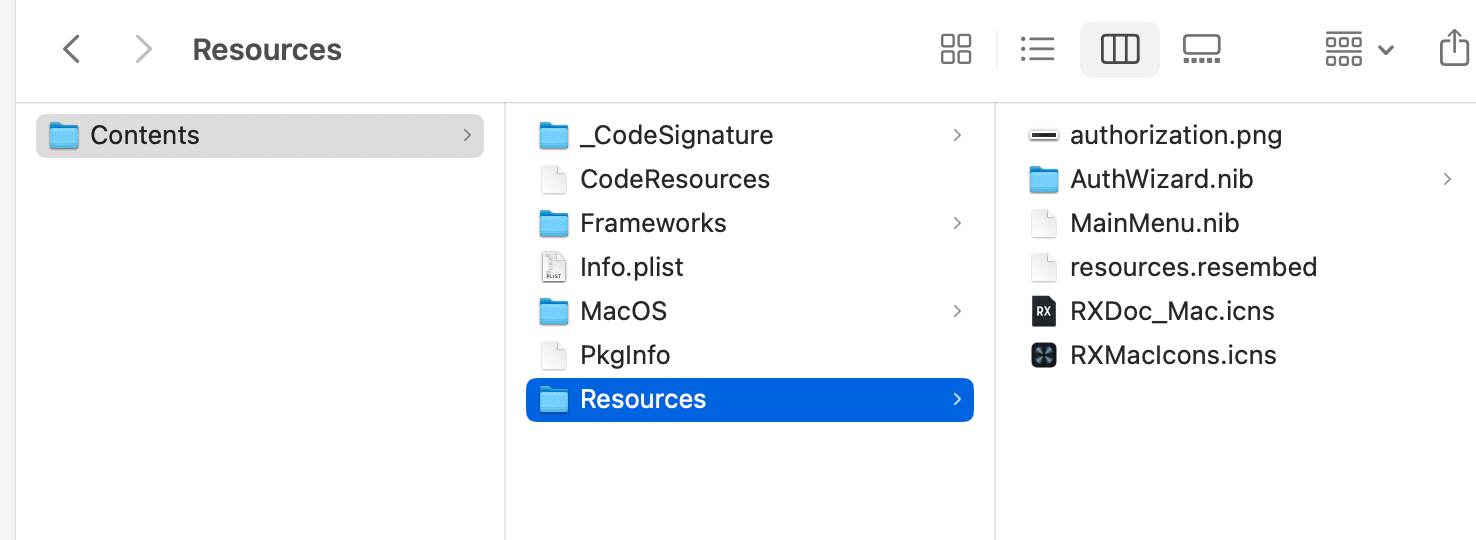Click the authorization.png file
1476x540 pixels.
click(1175, 135)
